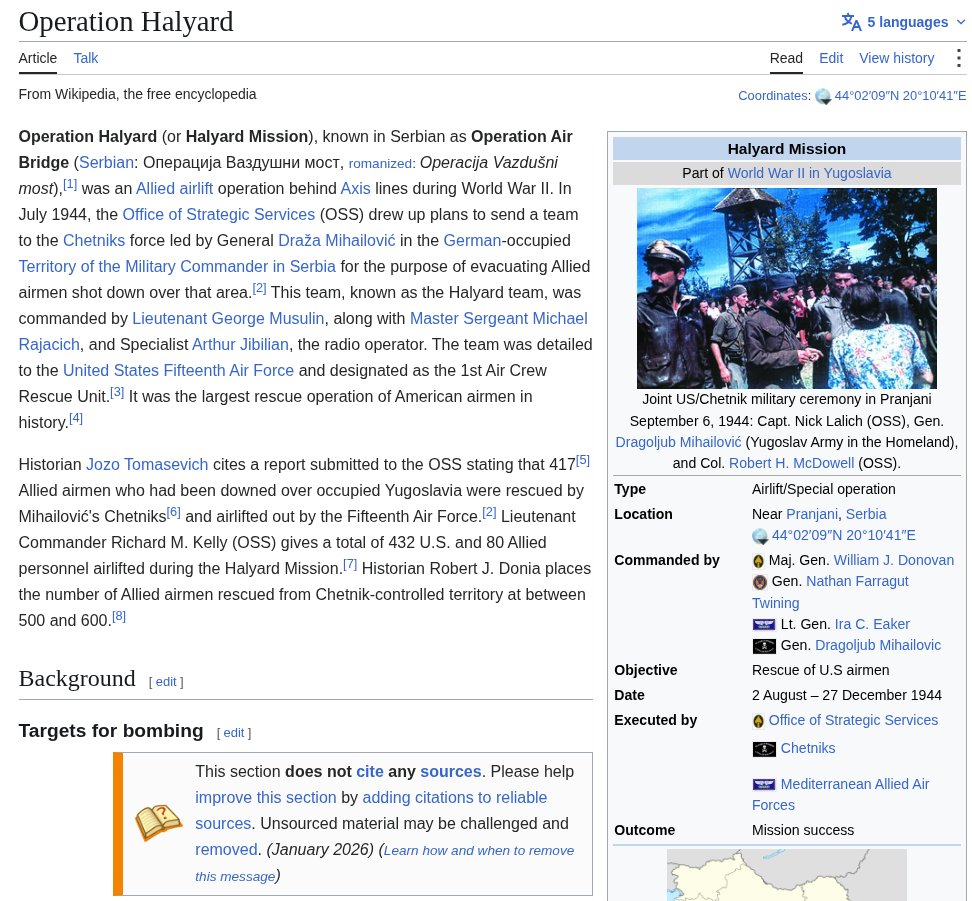Open the romanized link
Image resolution: width=972 pixels, height=901 pixels.
(381, 164)
